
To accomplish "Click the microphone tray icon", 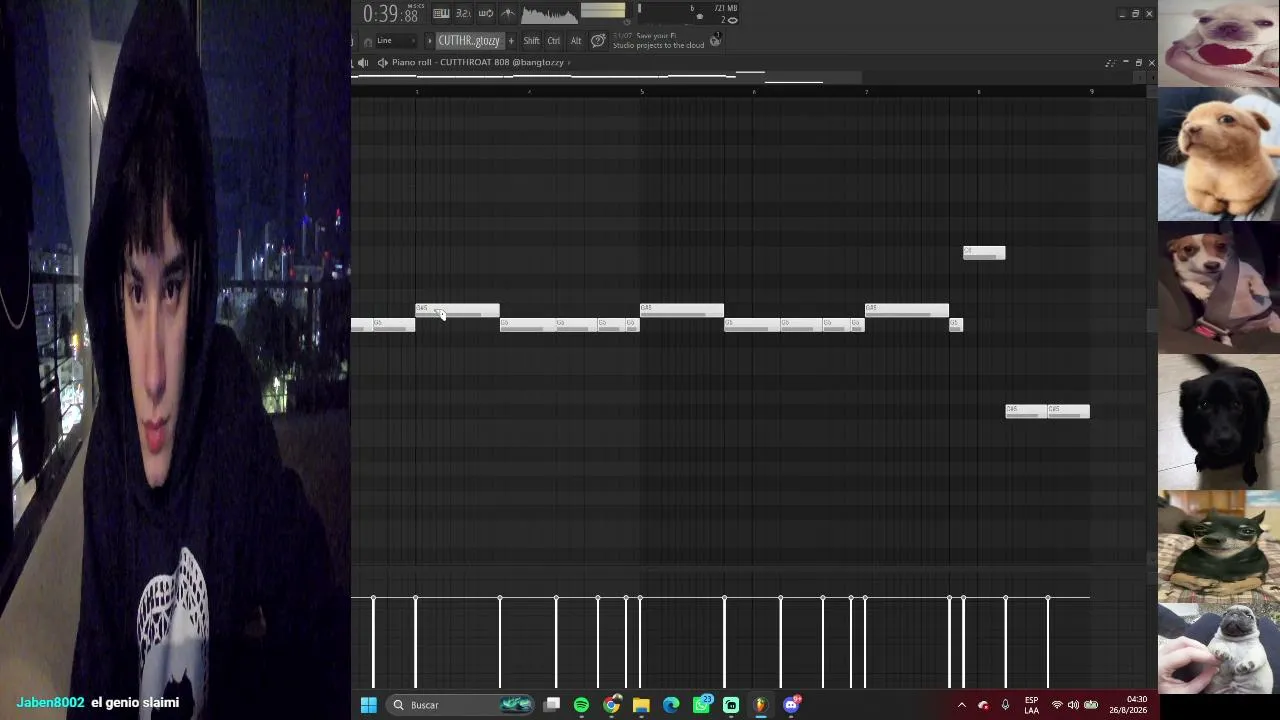I will point(1005,705).
